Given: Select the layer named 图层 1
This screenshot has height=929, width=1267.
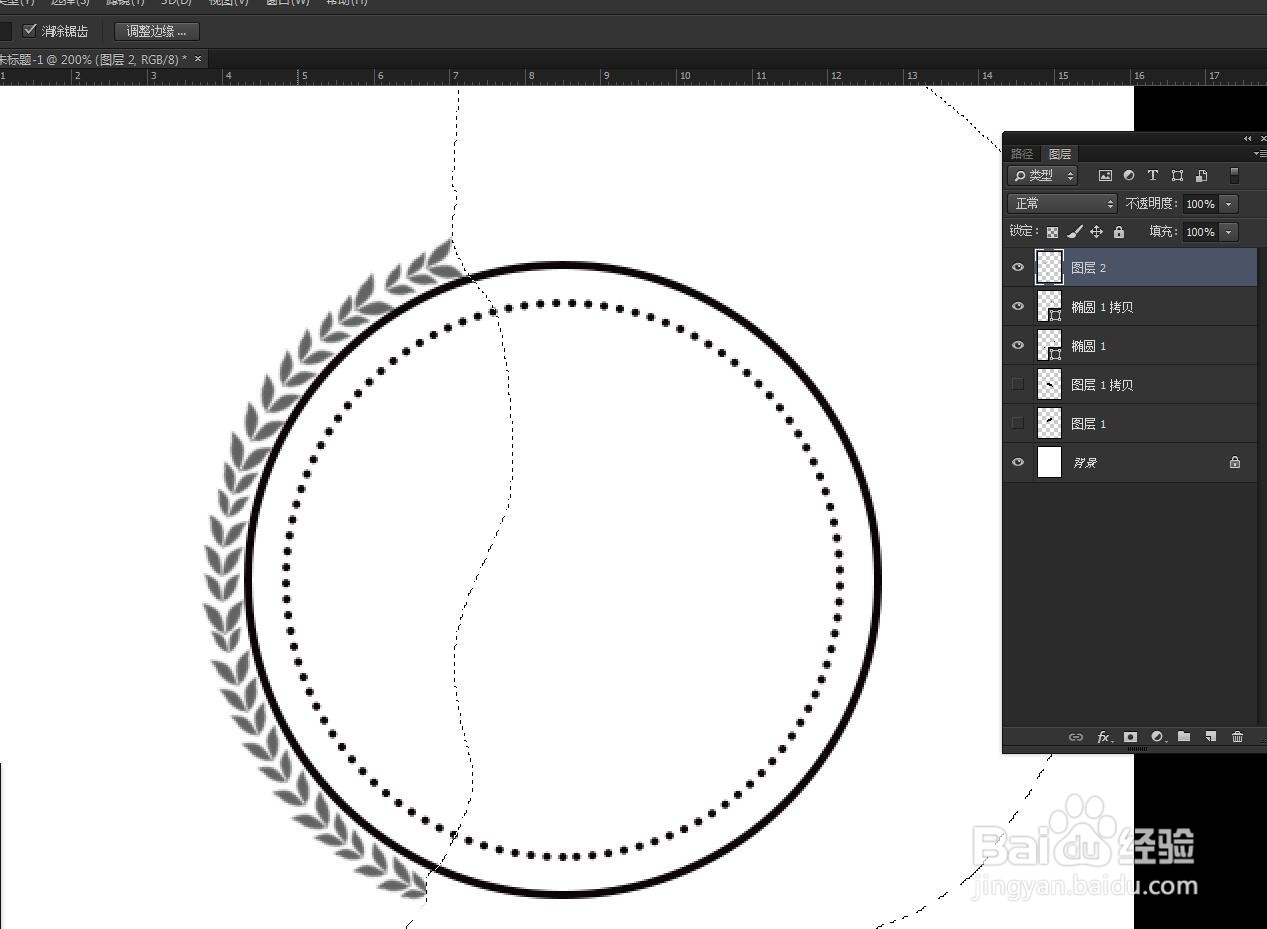Looking at the screenshot, I should (1088, 424).
